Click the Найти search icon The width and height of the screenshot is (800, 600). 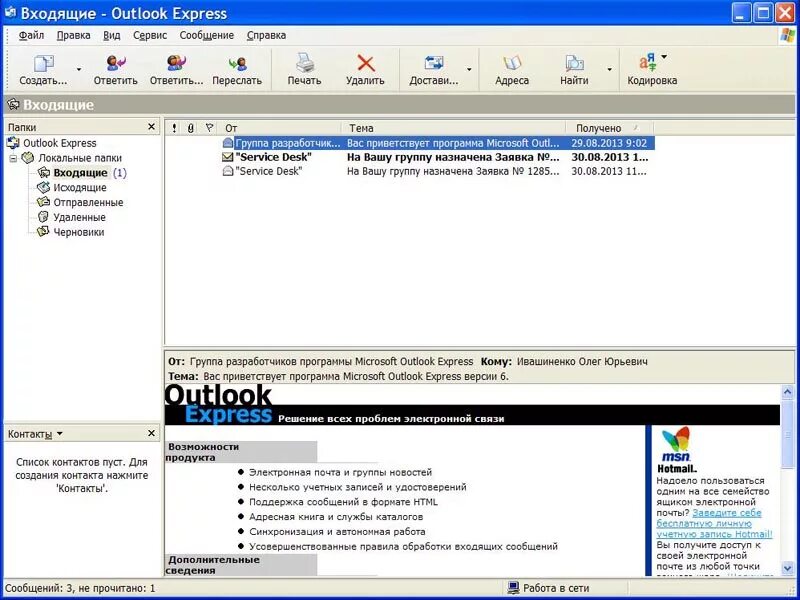click(x=574, y=64)
